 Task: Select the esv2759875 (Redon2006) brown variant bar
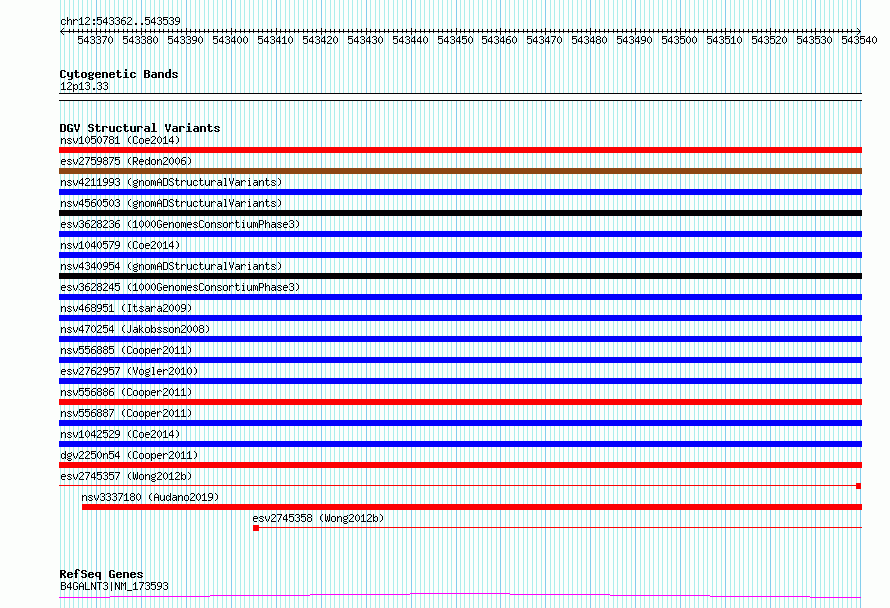click(x=460, y=171)
